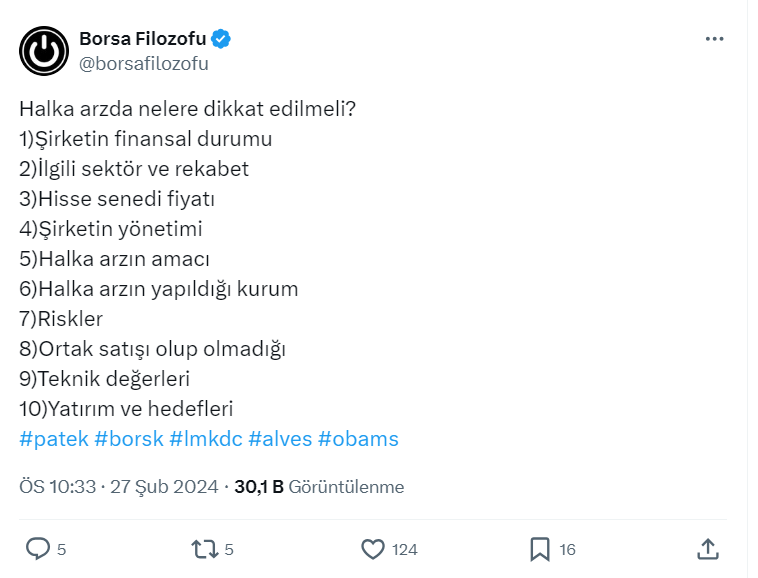The height and width of the screenshot is (578, 758).
Task: Open the #lmkdc hashtag
Action: pos(204,439)
